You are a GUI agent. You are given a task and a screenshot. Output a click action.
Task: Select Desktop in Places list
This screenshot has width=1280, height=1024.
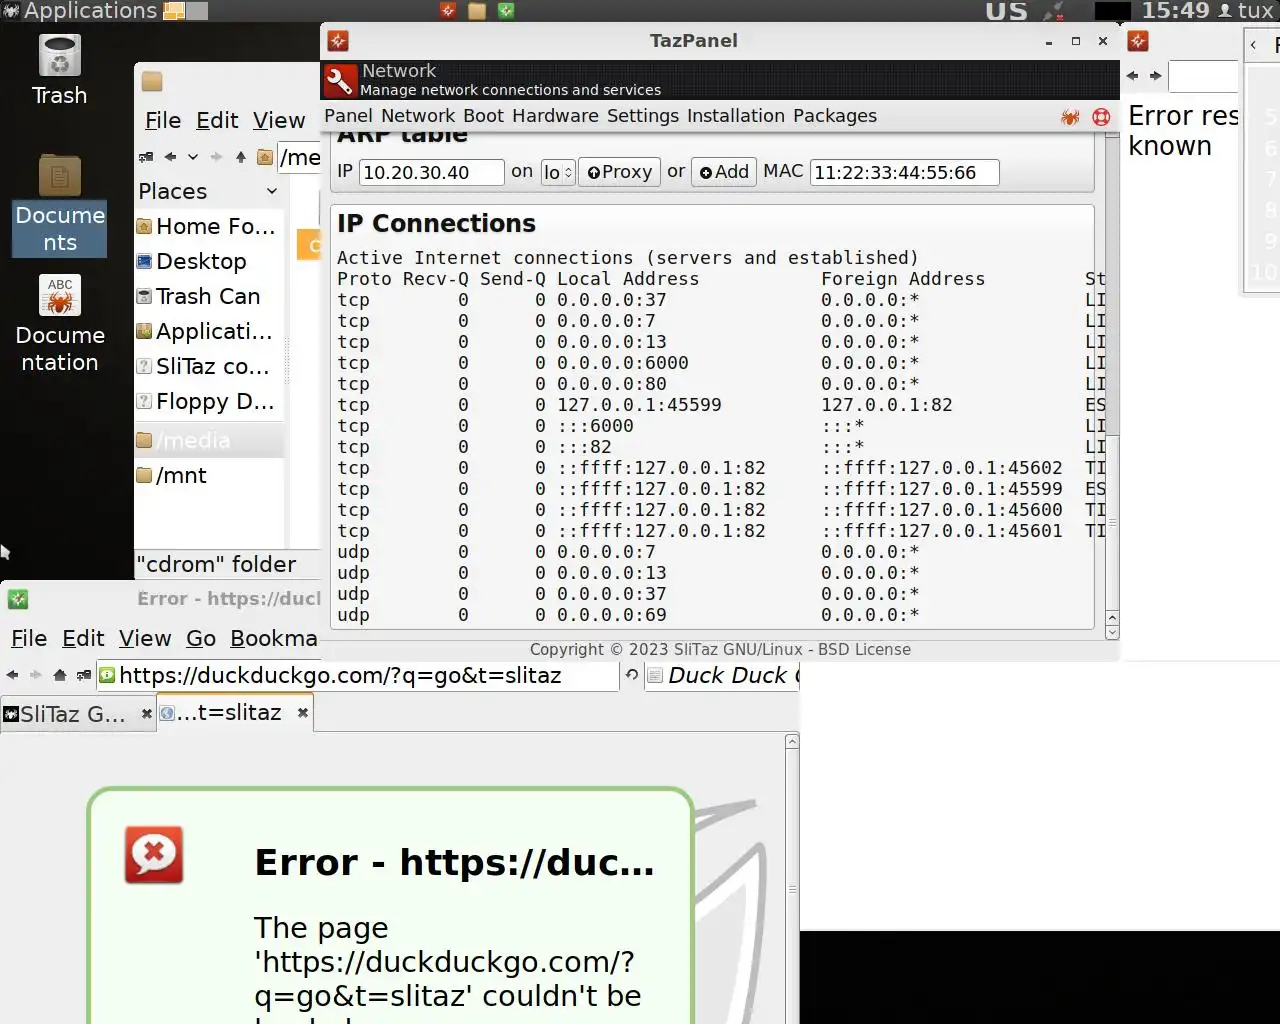209,261
